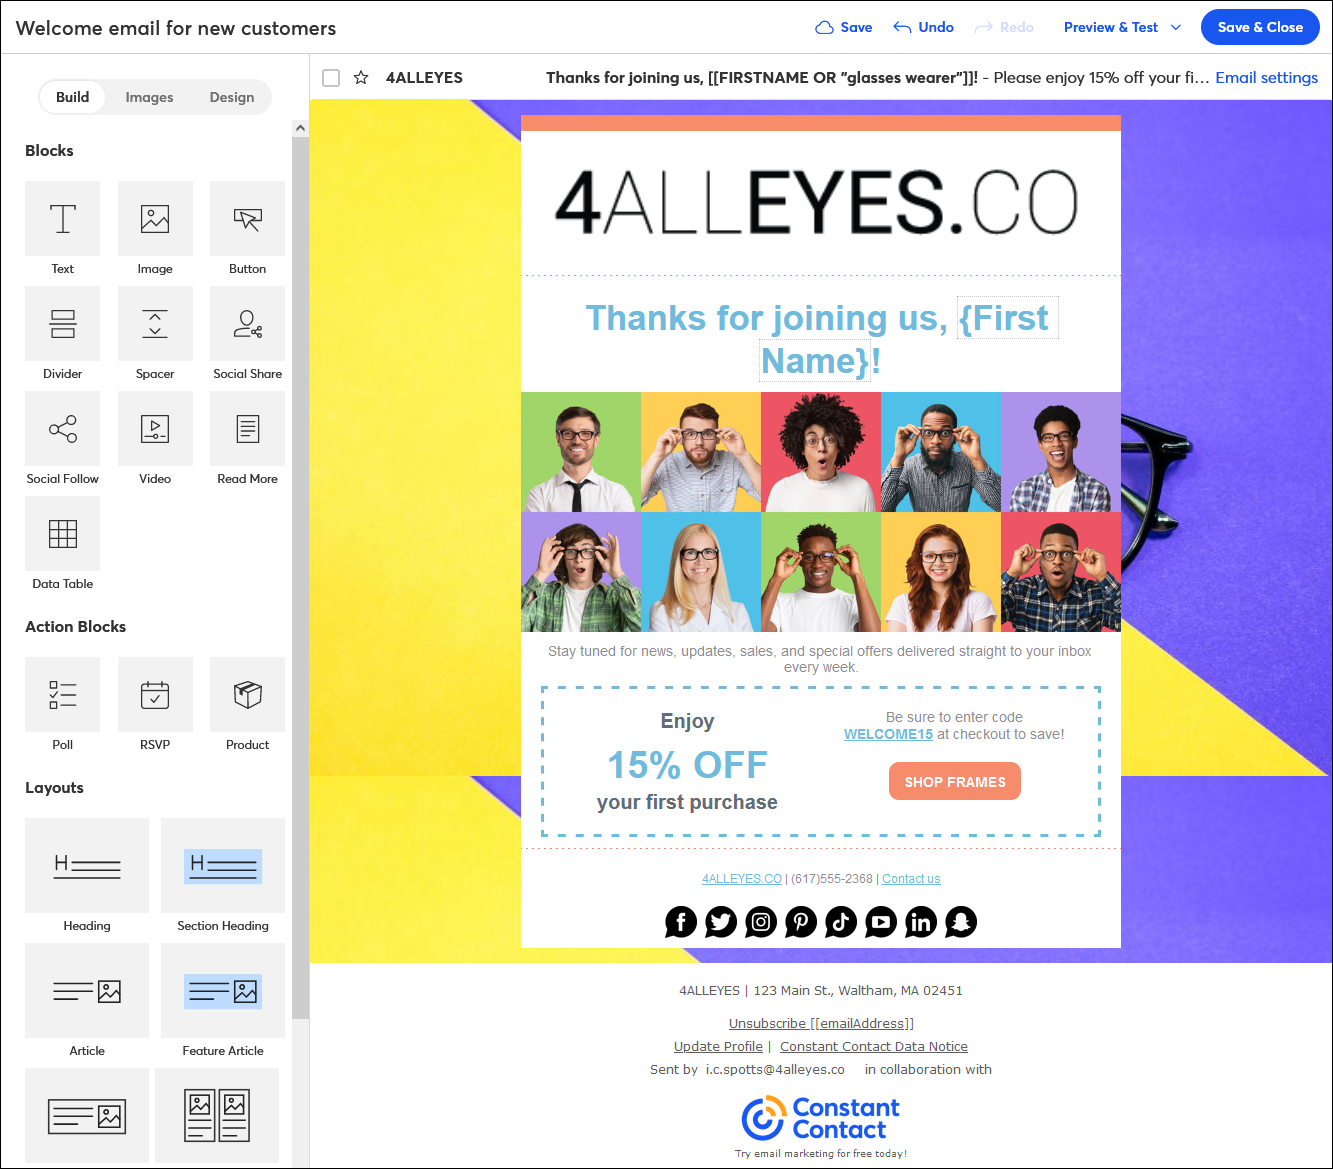Select the 4ALLEYES.CO logo image

pos(817,203)
